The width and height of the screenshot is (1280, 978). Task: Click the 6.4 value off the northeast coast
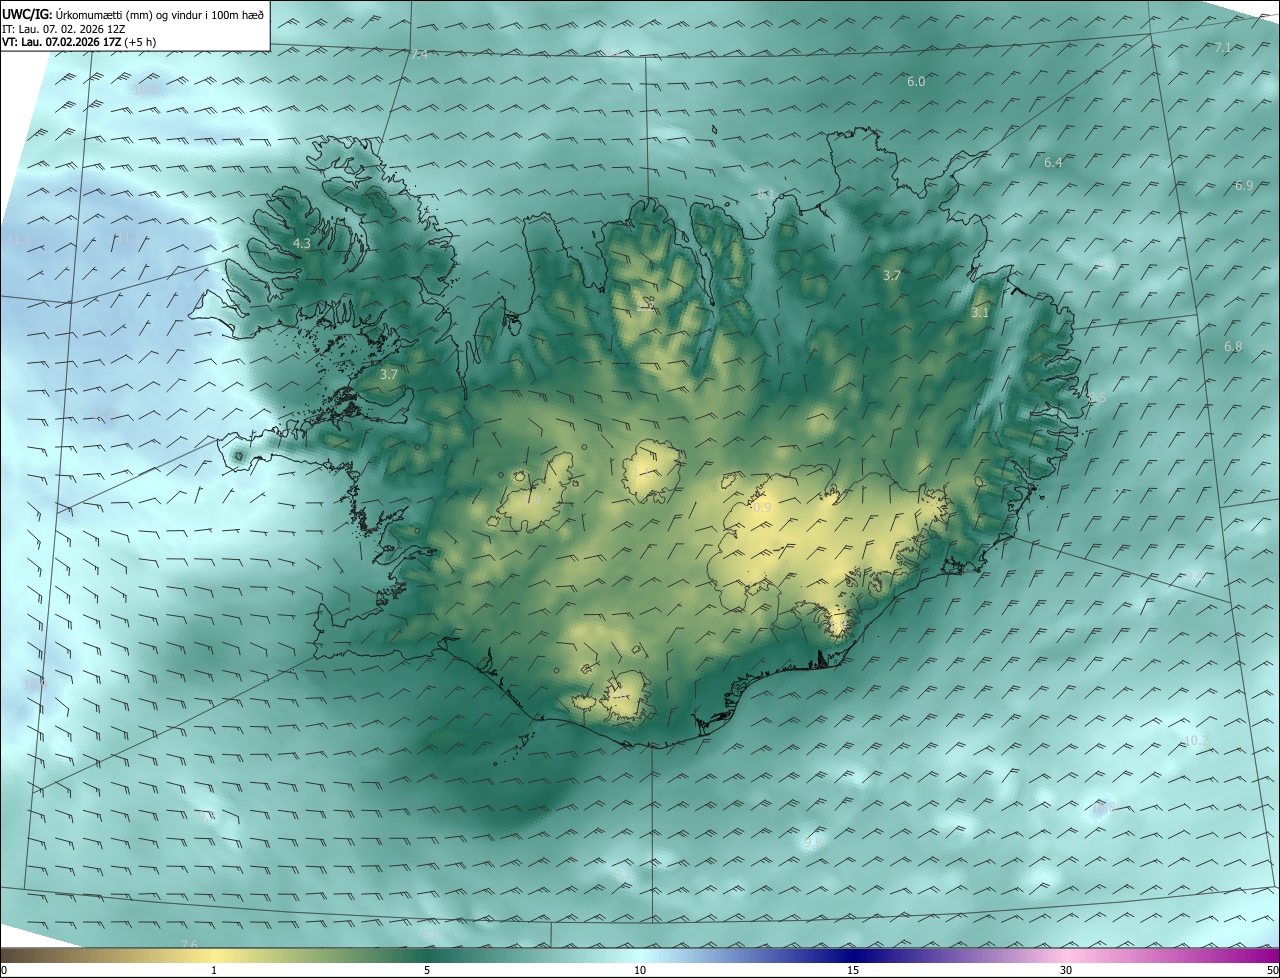pos(1053,162)
